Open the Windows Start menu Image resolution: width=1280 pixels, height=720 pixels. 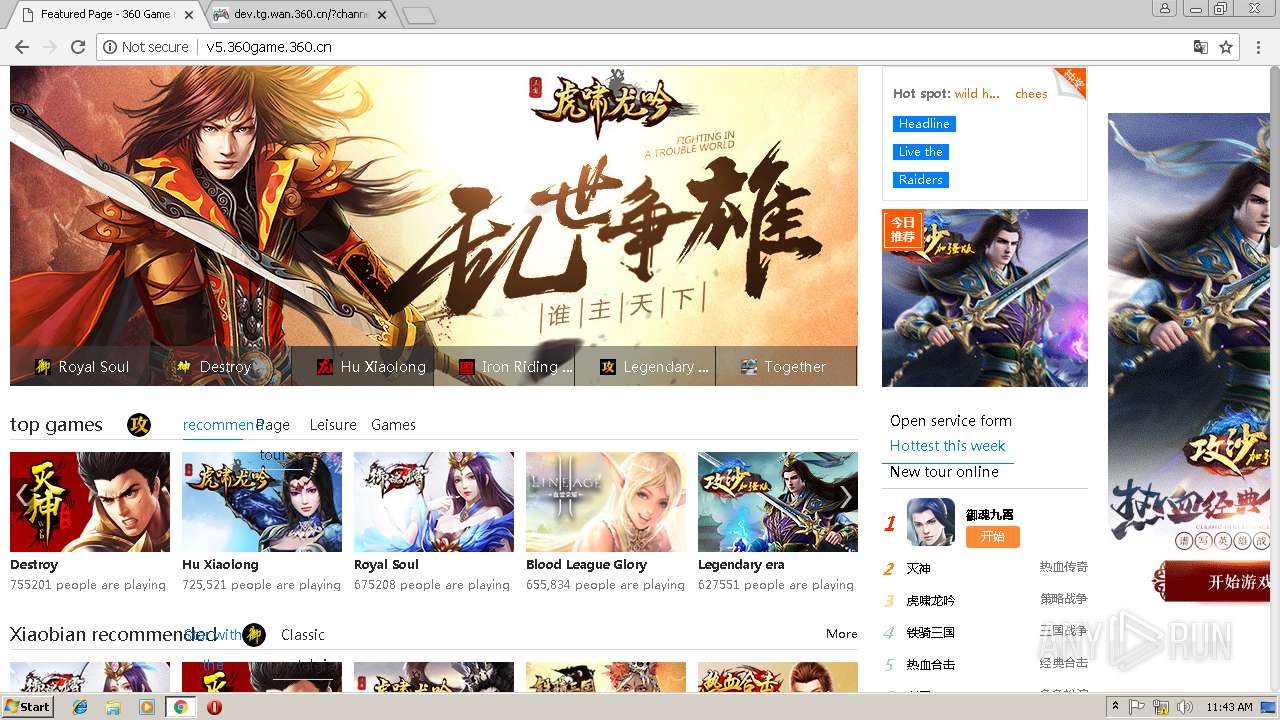(27, 706)
